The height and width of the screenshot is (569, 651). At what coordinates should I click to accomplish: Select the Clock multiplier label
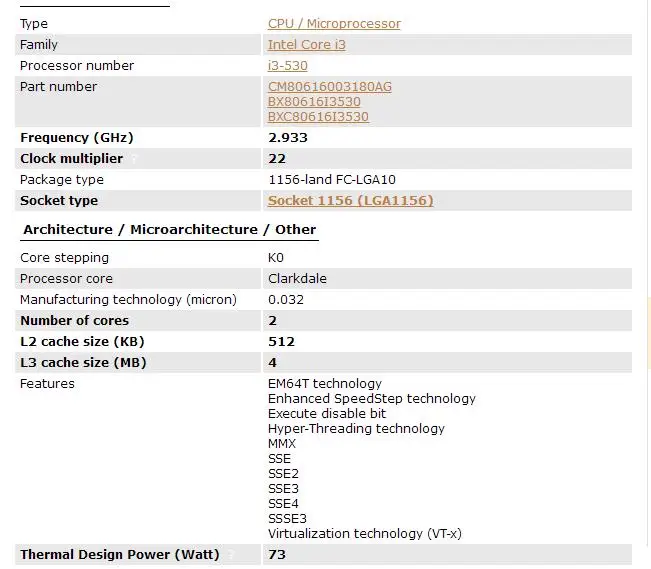tap(71, 159)
